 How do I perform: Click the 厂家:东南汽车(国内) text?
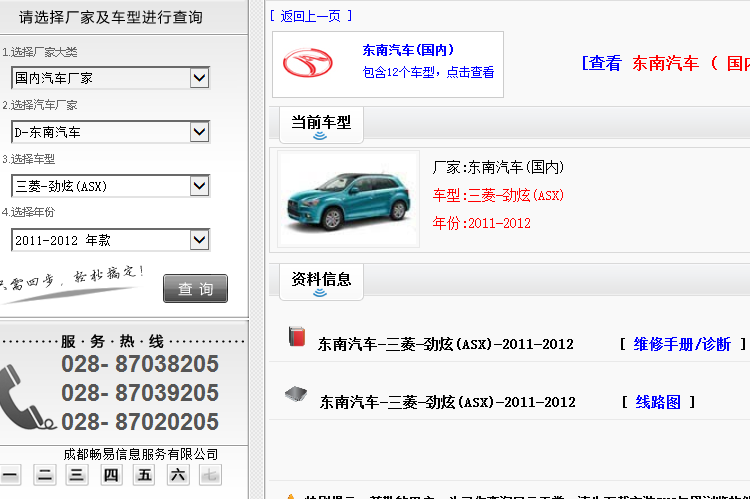pos(498,167)
